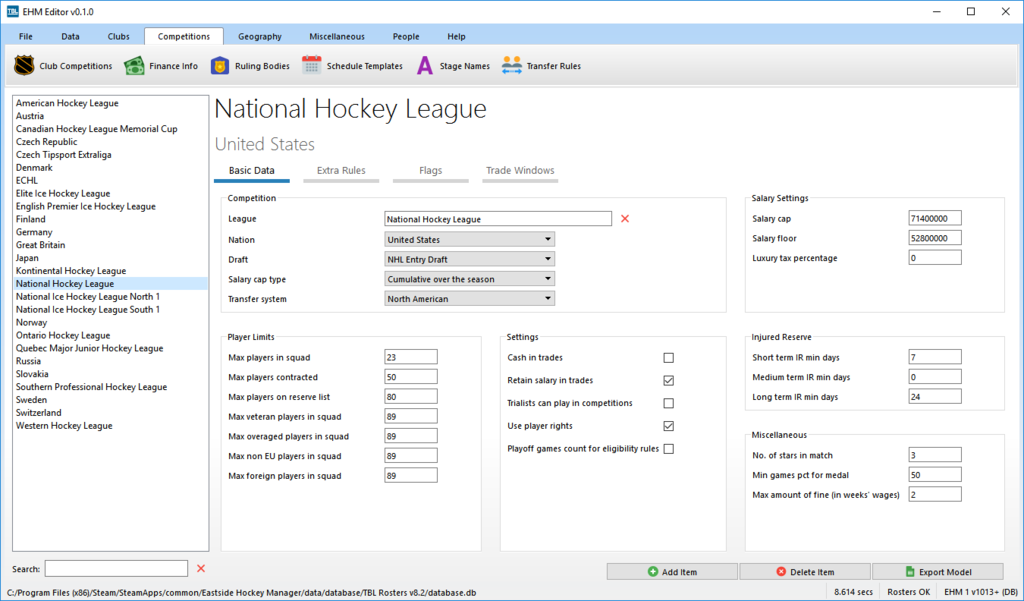The height and width of the screenshot is (601, 1024).
Task: Toggle the Retain salary in trades checkbox
Action: pos(668,380)
